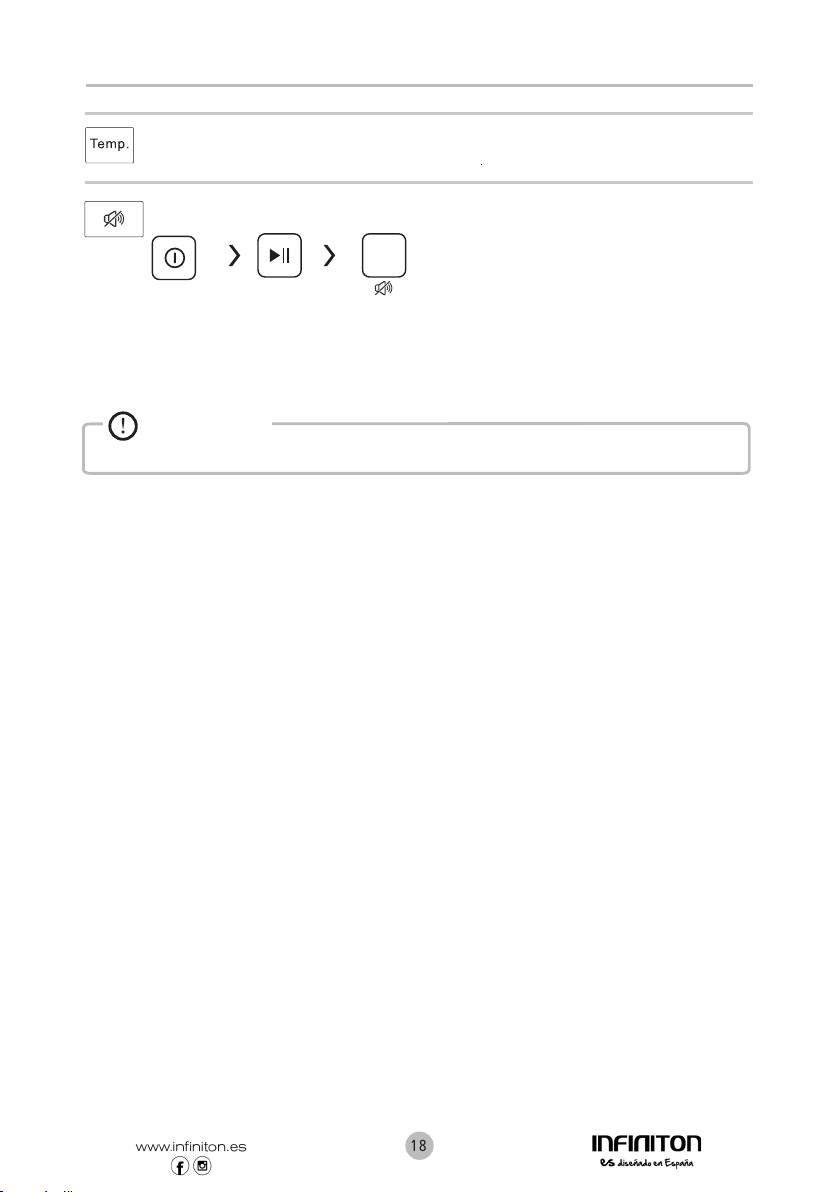The height and width of the screenshot is (1192, 840).
Task: Click the cropped text at bottom-left corner
Action: coord(36,1189)
